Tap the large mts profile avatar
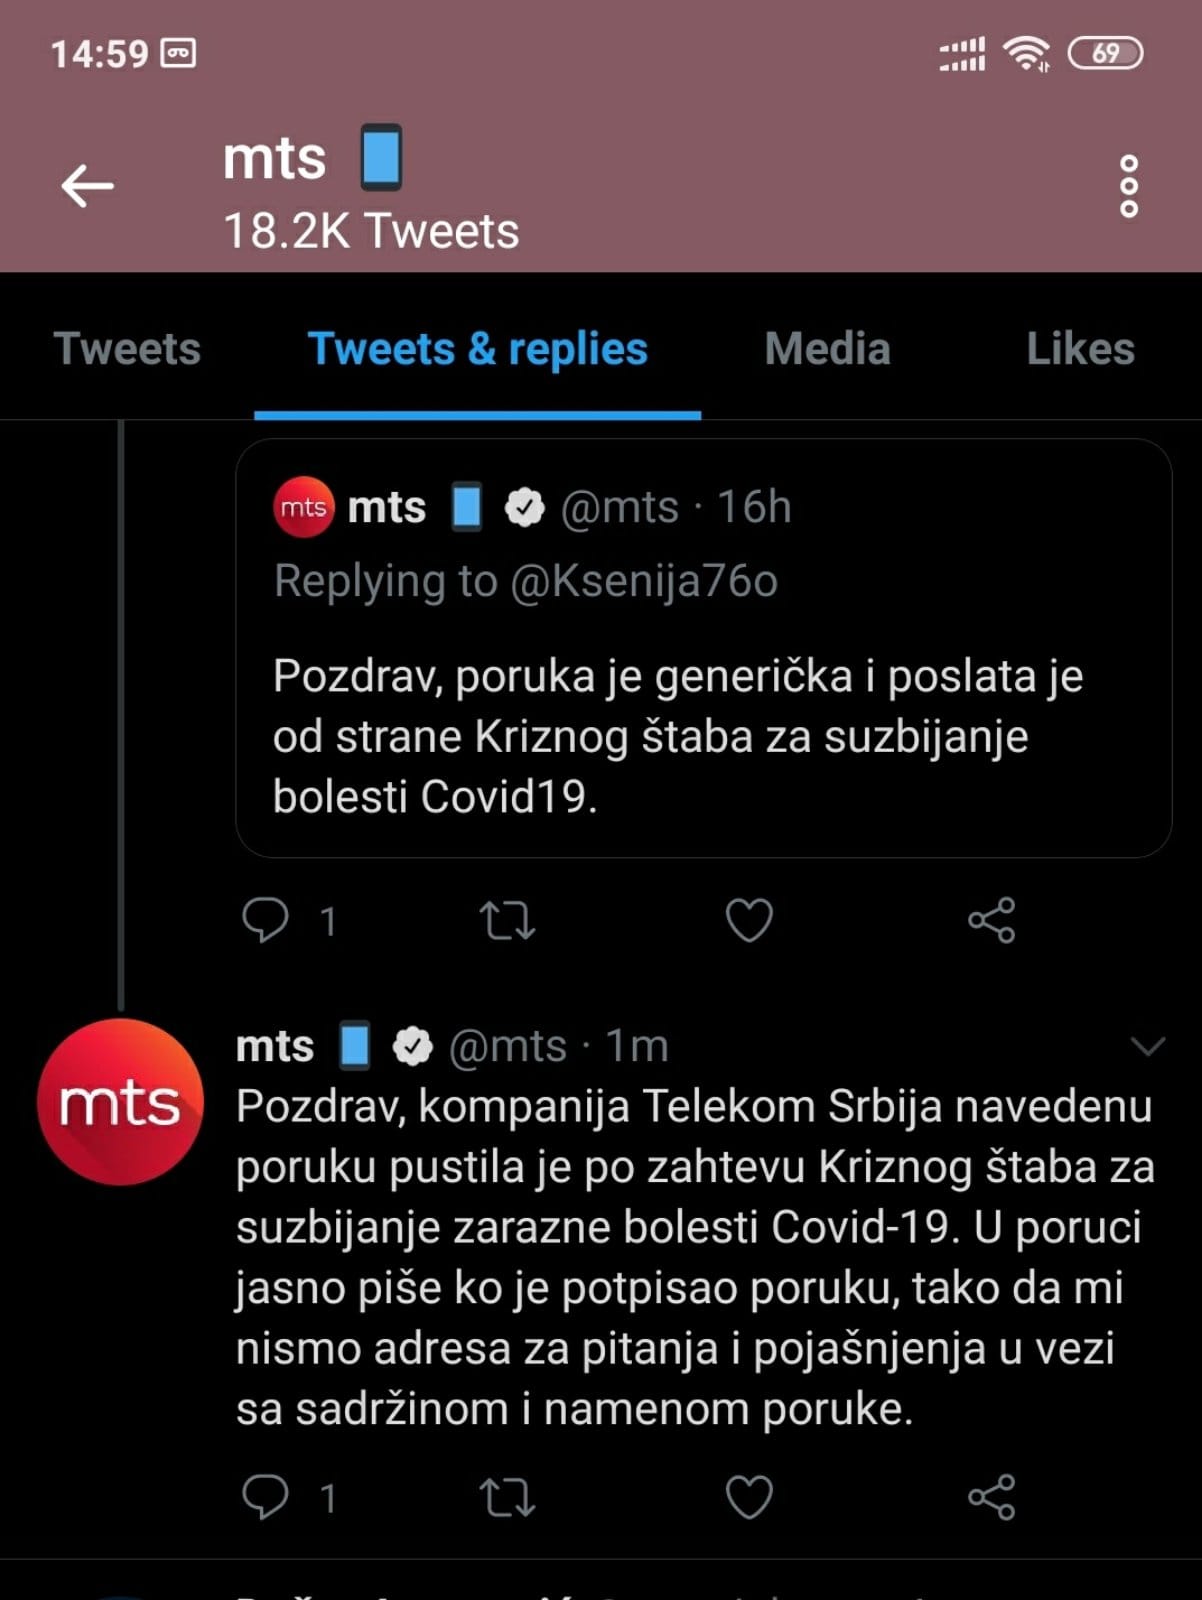Screen dimensions: 1202x1600 tap(120, 1102)
